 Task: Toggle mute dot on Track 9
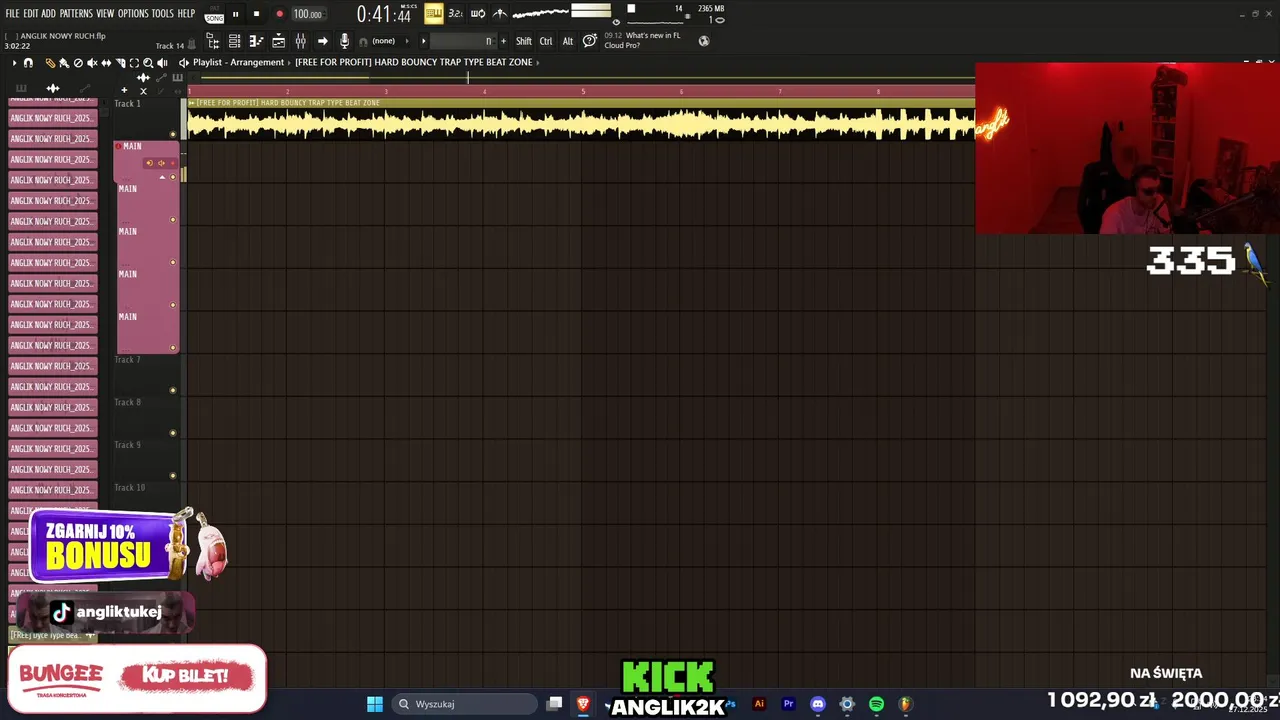[173, 475]
